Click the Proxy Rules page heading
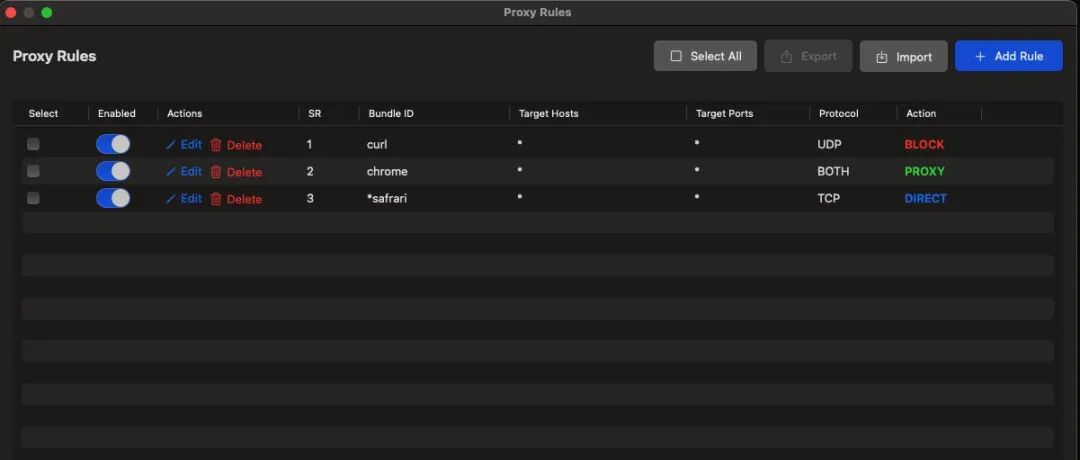 tap(54, 56)
